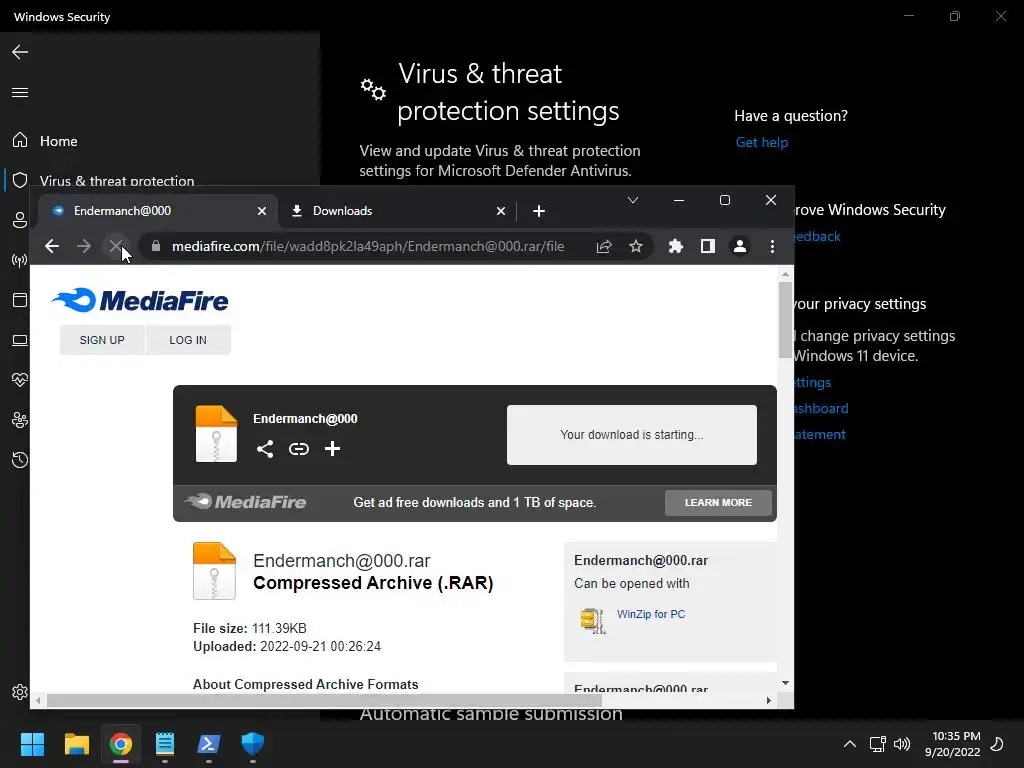Click LOG IN button

[x=188, y=340]
